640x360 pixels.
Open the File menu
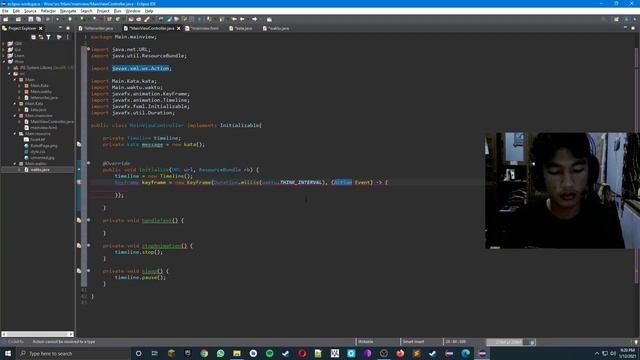[x=5, y=11]
